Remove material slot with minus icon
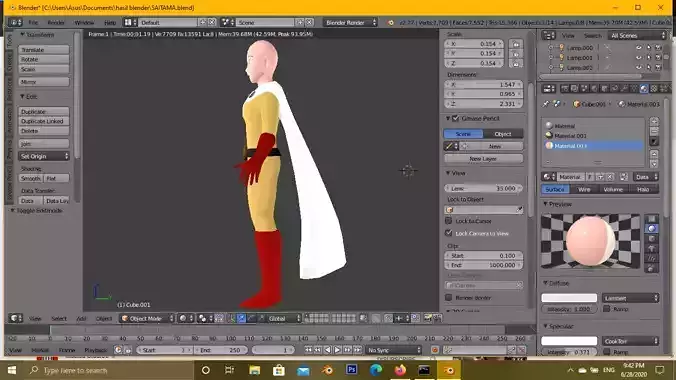This screenshot has width=676, height=380. (654, 131)
